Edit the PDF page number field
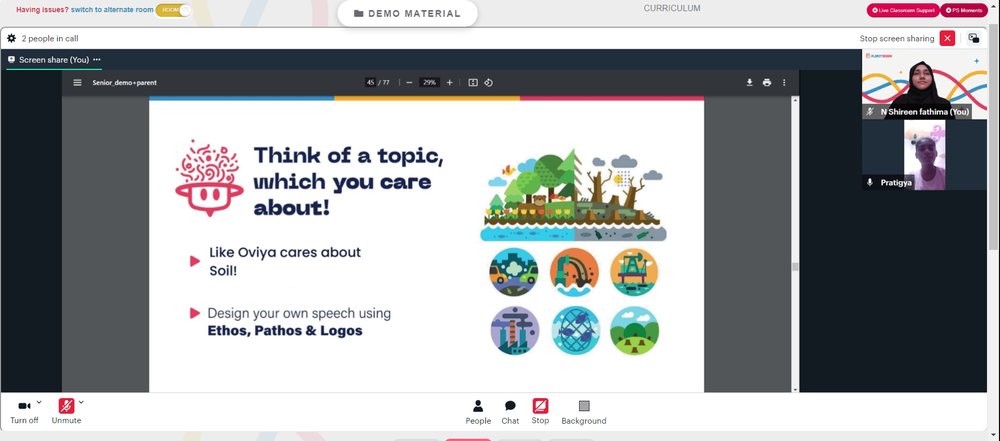This screenshot has width=1000, height=441. click(370, 82)
